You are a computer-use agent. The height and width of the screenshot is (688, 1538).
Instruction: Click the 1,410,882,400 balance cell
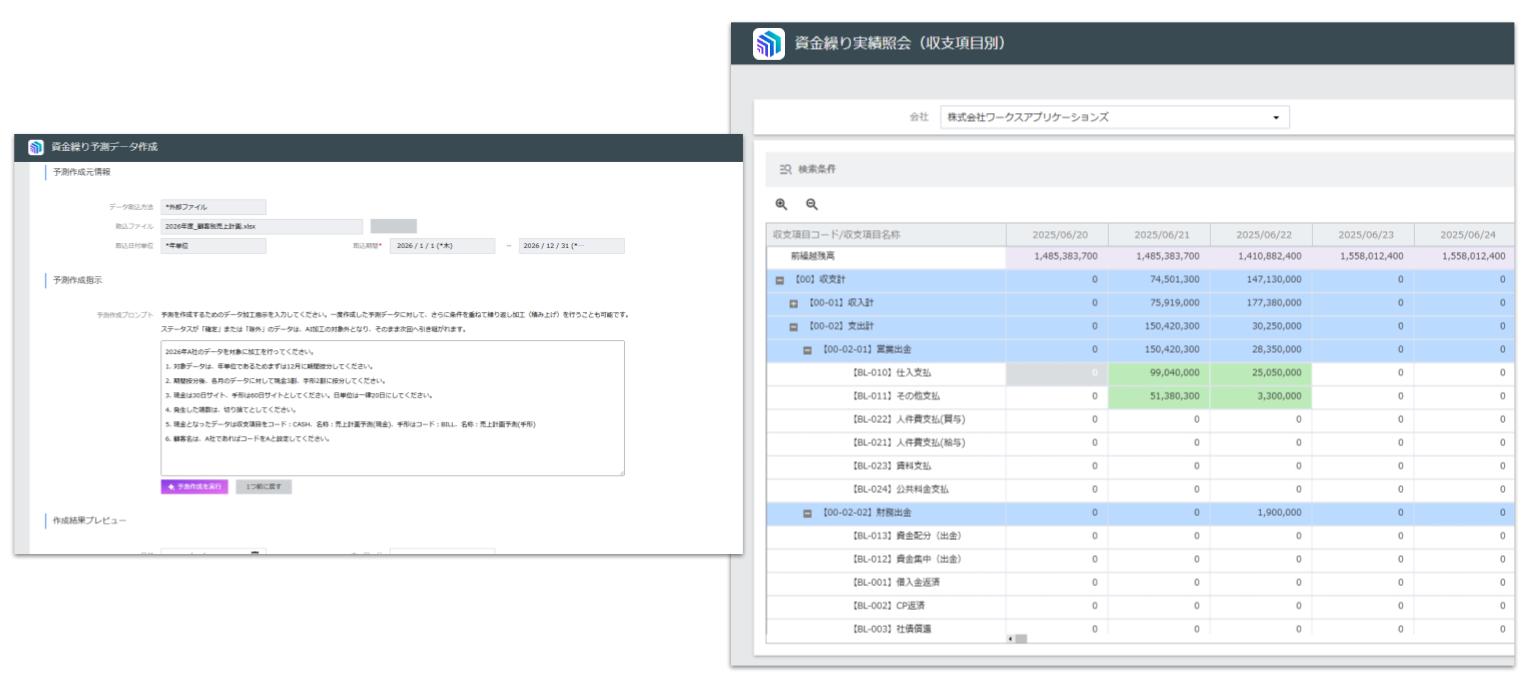(1260, 256)
